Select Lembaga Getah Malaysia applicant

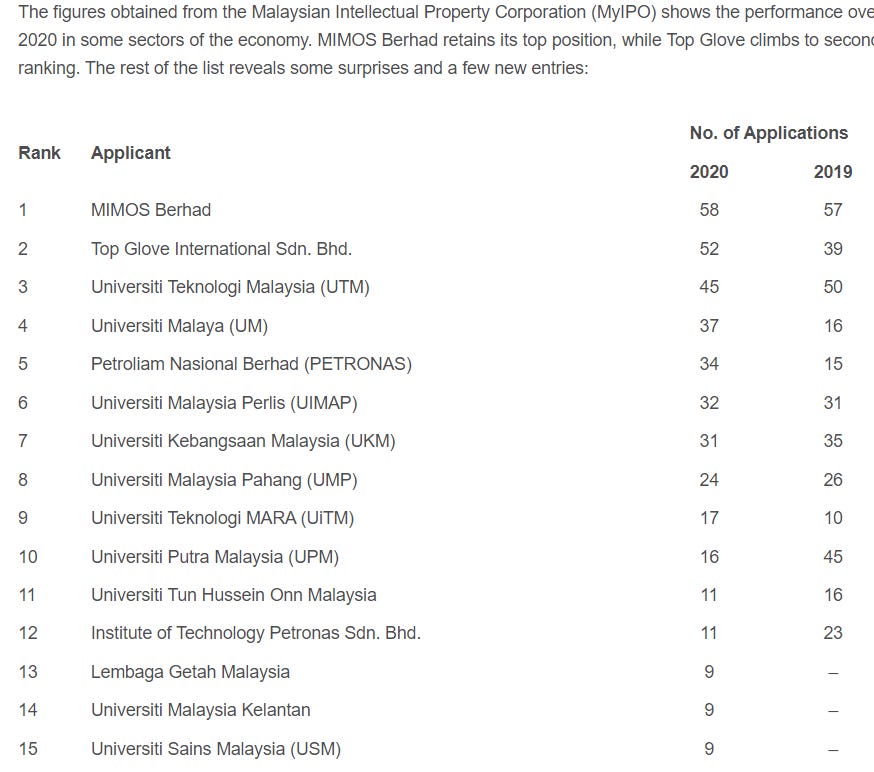pos(190,672)
